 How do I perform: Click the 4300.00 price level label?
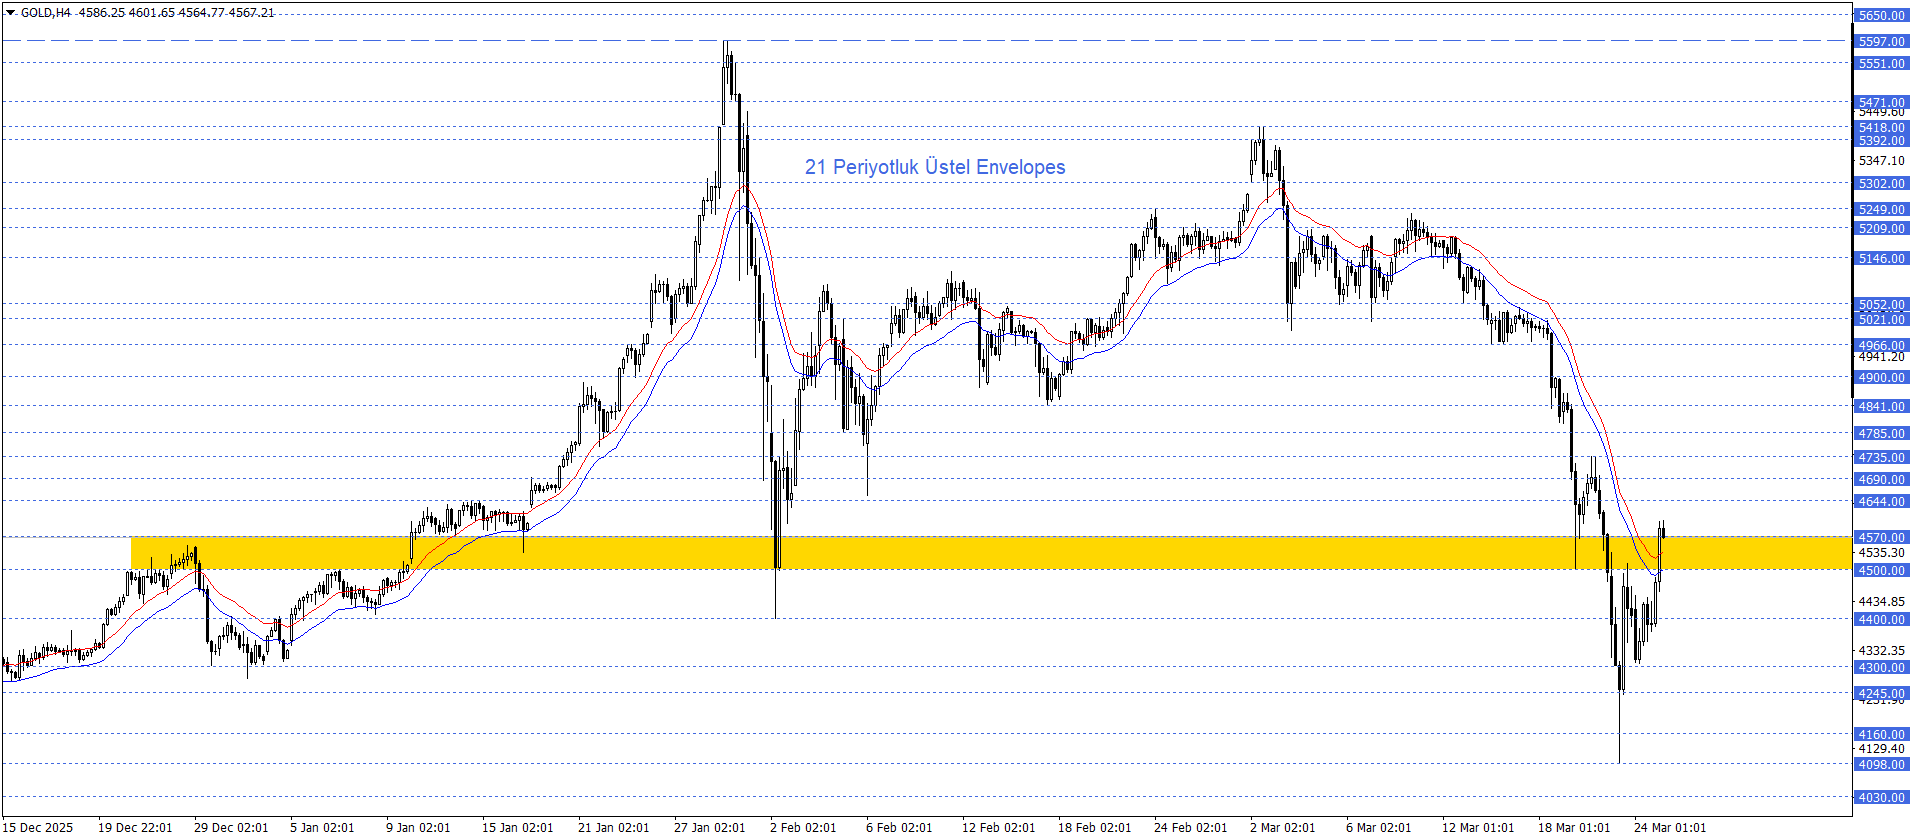1881,668
